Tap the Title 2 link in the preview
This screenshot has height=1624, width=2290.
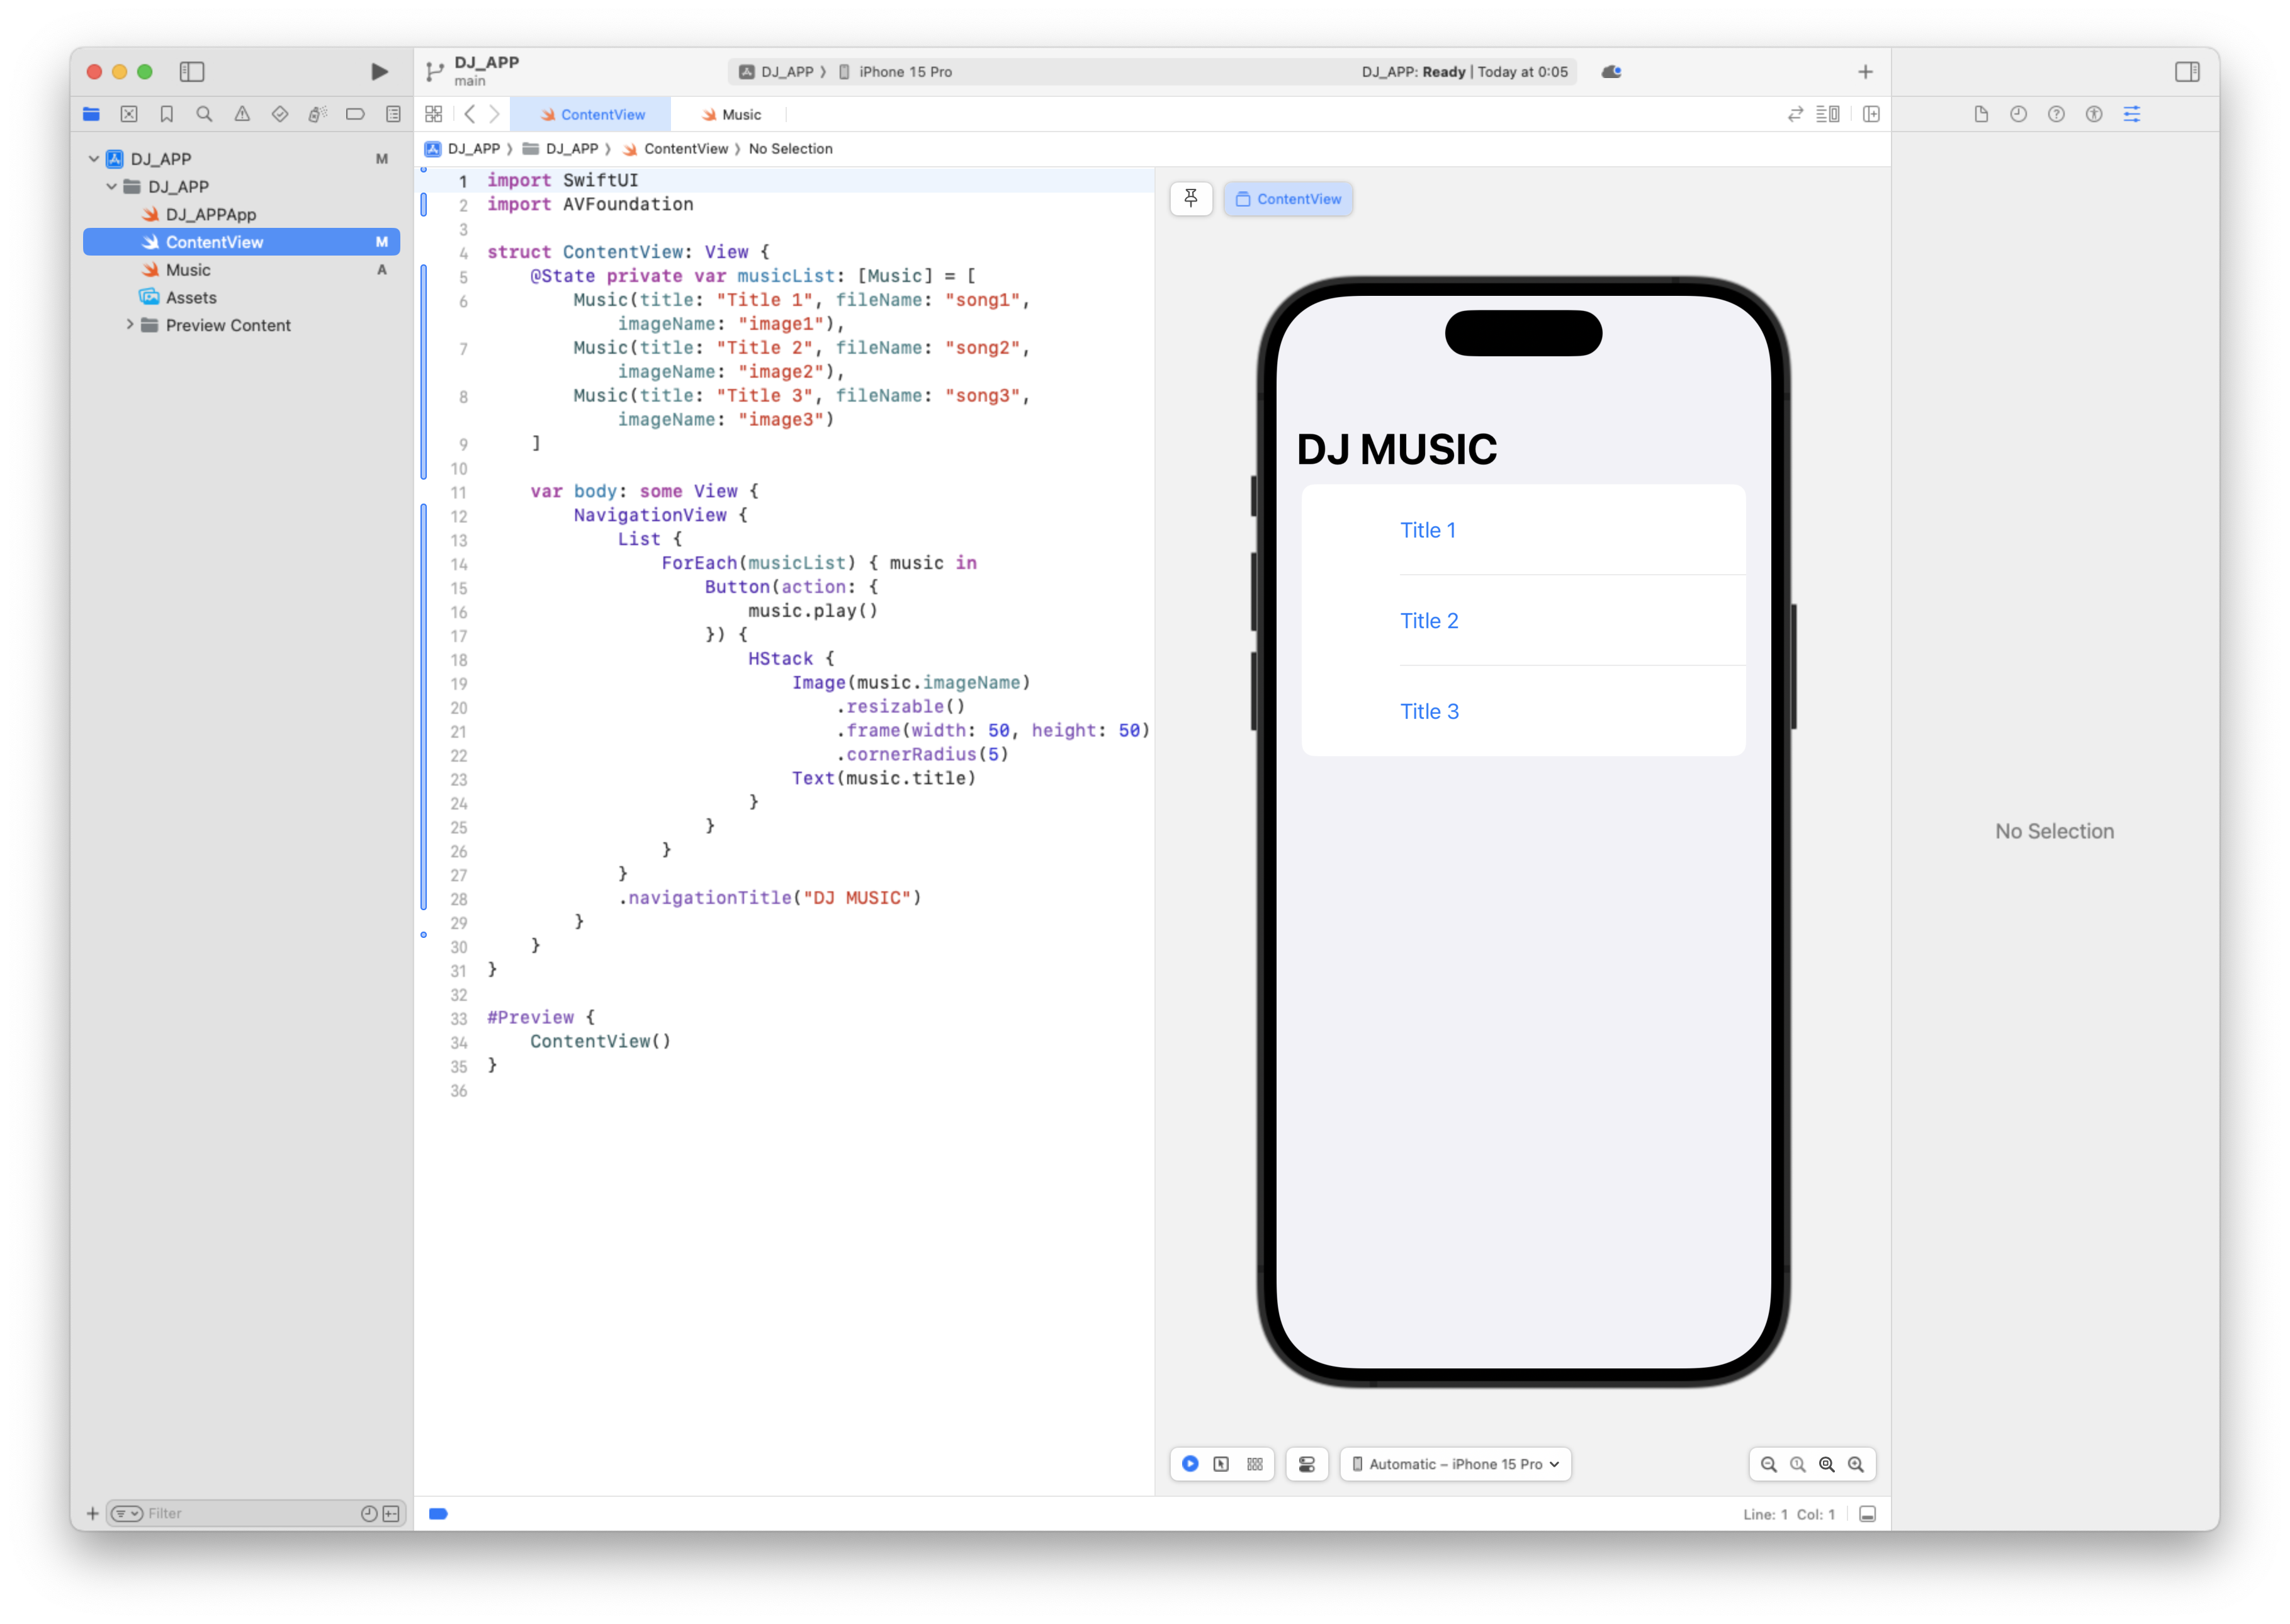tap(1429, 620)
